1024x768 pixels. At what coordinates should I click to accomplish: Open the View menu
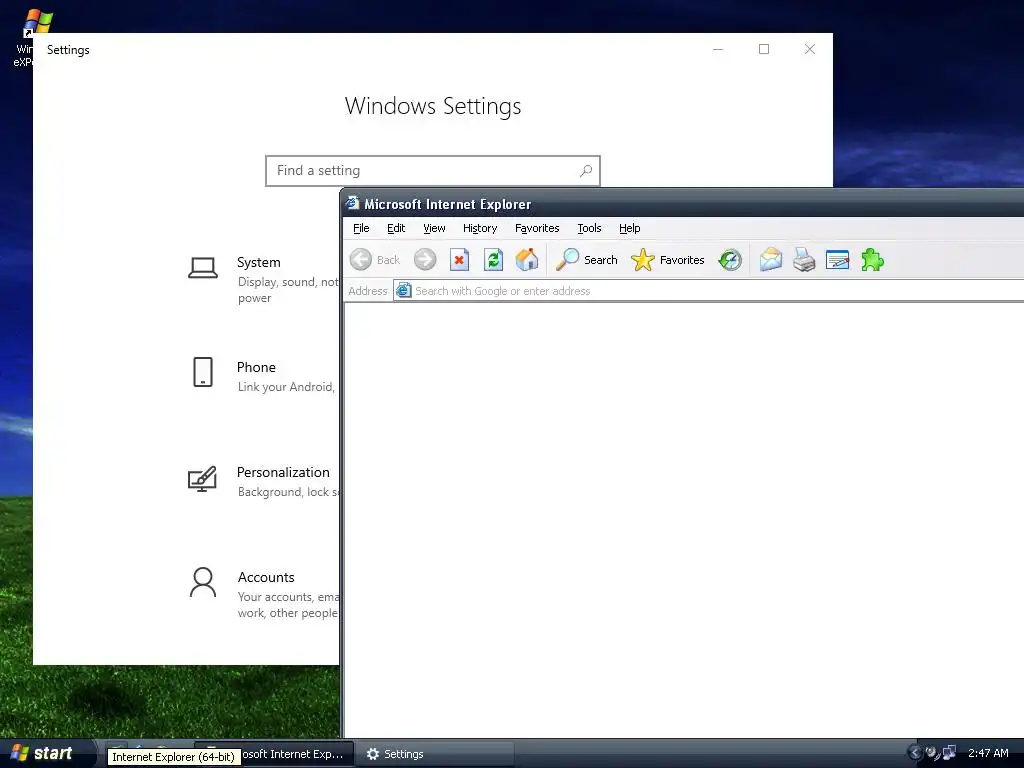coord(434,228)
